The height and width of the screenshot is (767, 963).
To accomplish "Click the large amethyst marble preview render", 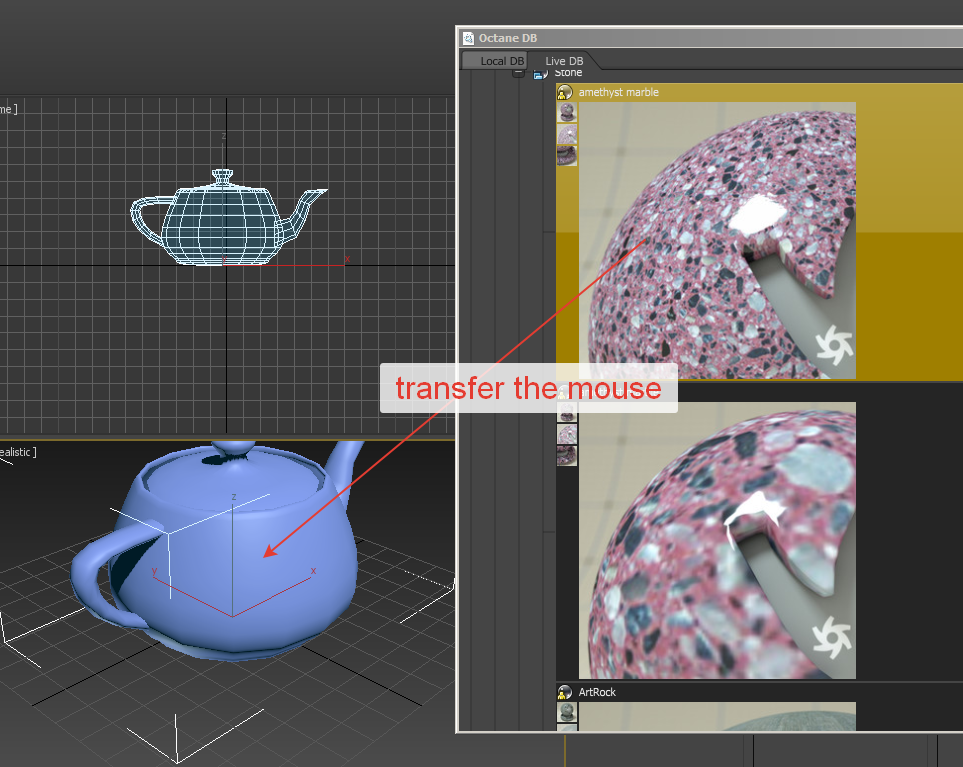I will pos(717,240).
